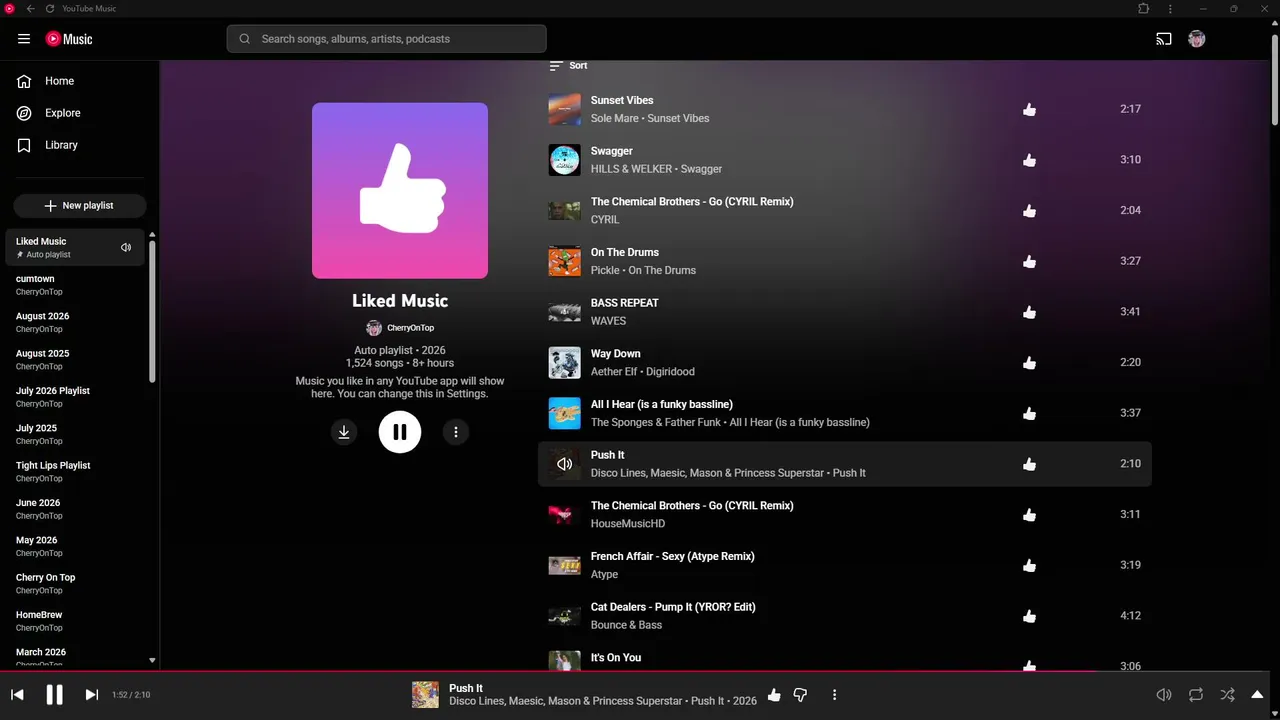Screen dimensions: 1280x720
Task: Click the Swagger album thumbnail
Action: (564, 160)
